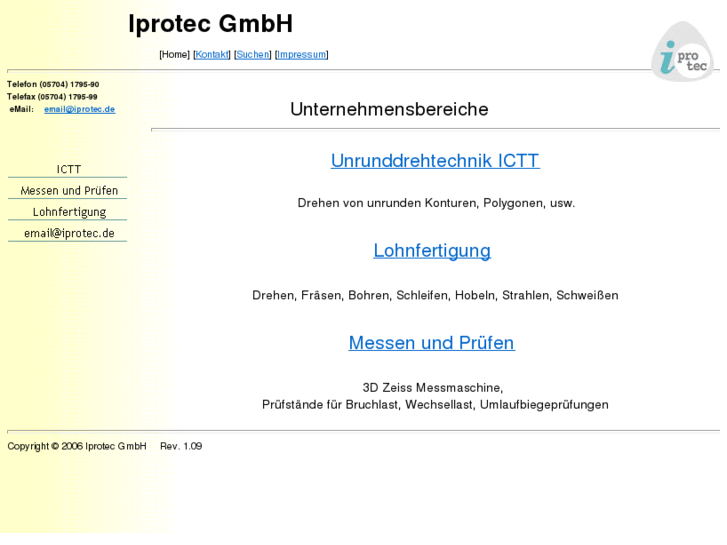The width and height of the screenshot is (727, 545).
Task: Click the Telefax (05704) 1795-99 text
Action: pyautogui.click(x=52, y=97)
